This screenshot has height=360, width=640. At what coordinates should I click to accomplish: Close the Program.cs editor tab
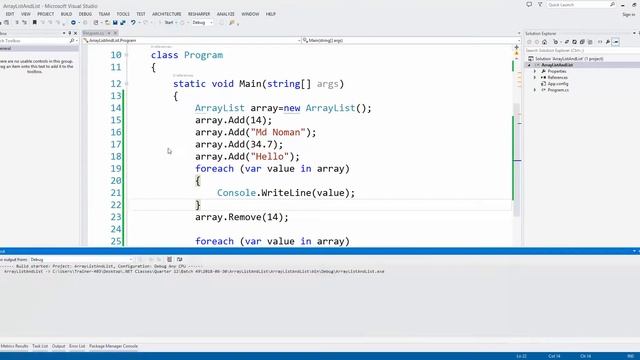115,33
